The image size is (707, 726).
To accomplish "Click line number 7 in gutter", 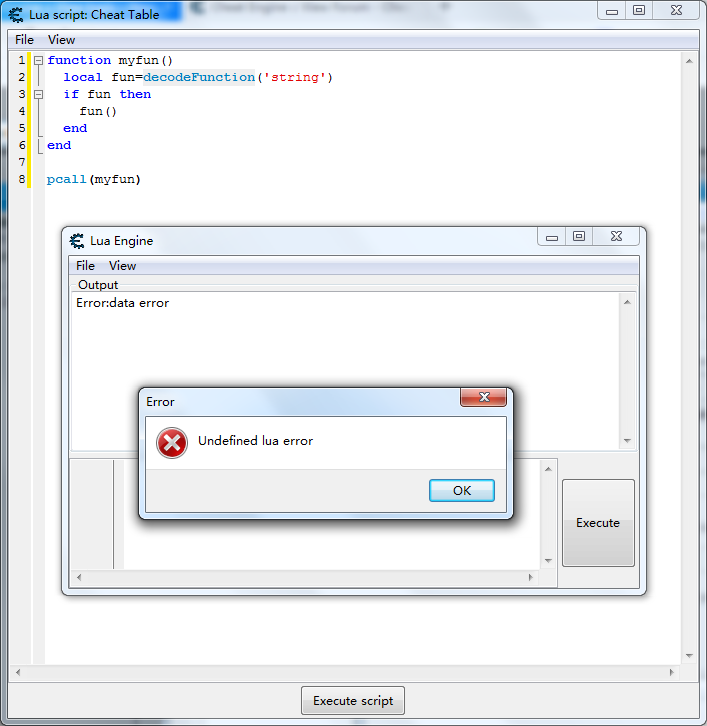I will click(21, 162).
